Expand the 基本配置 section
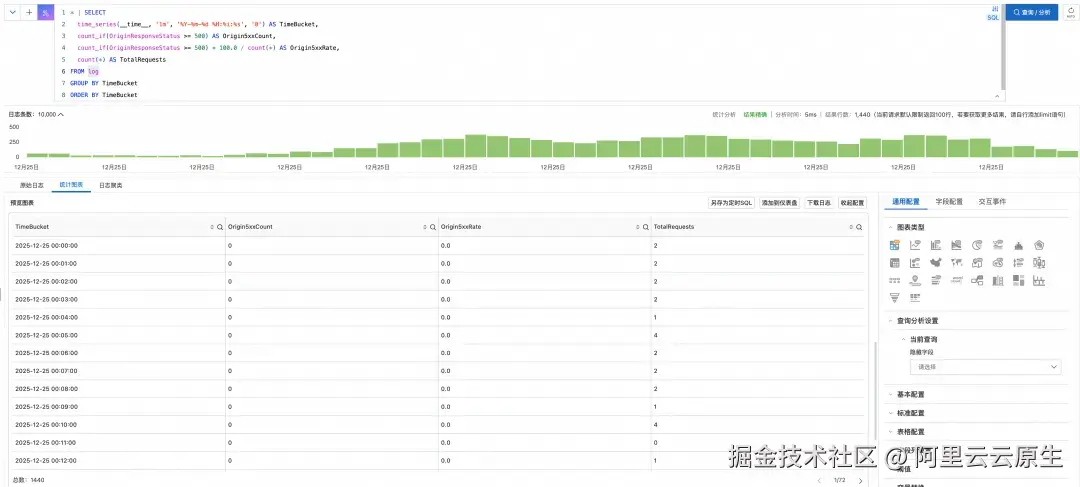This screenshot has height=487, width=1080. click(x=891, y=395)
